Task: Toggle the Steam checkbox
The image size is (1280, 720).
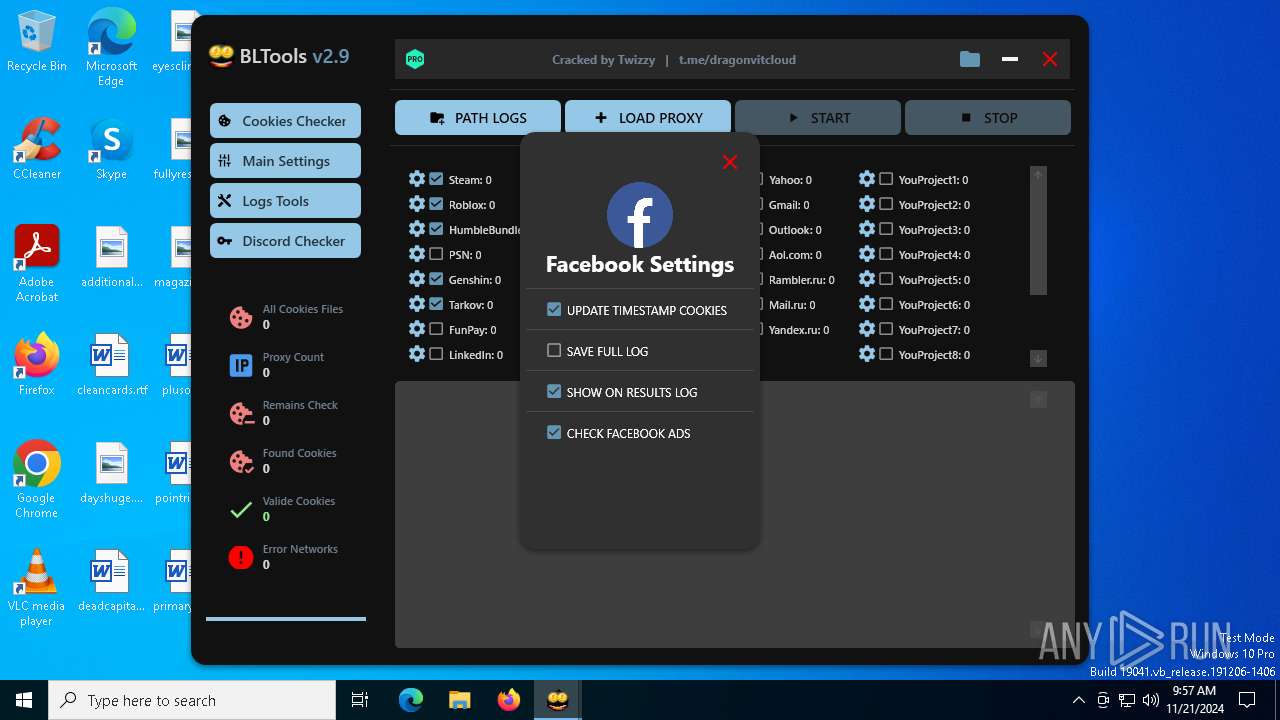Action: tap(436, 179)
